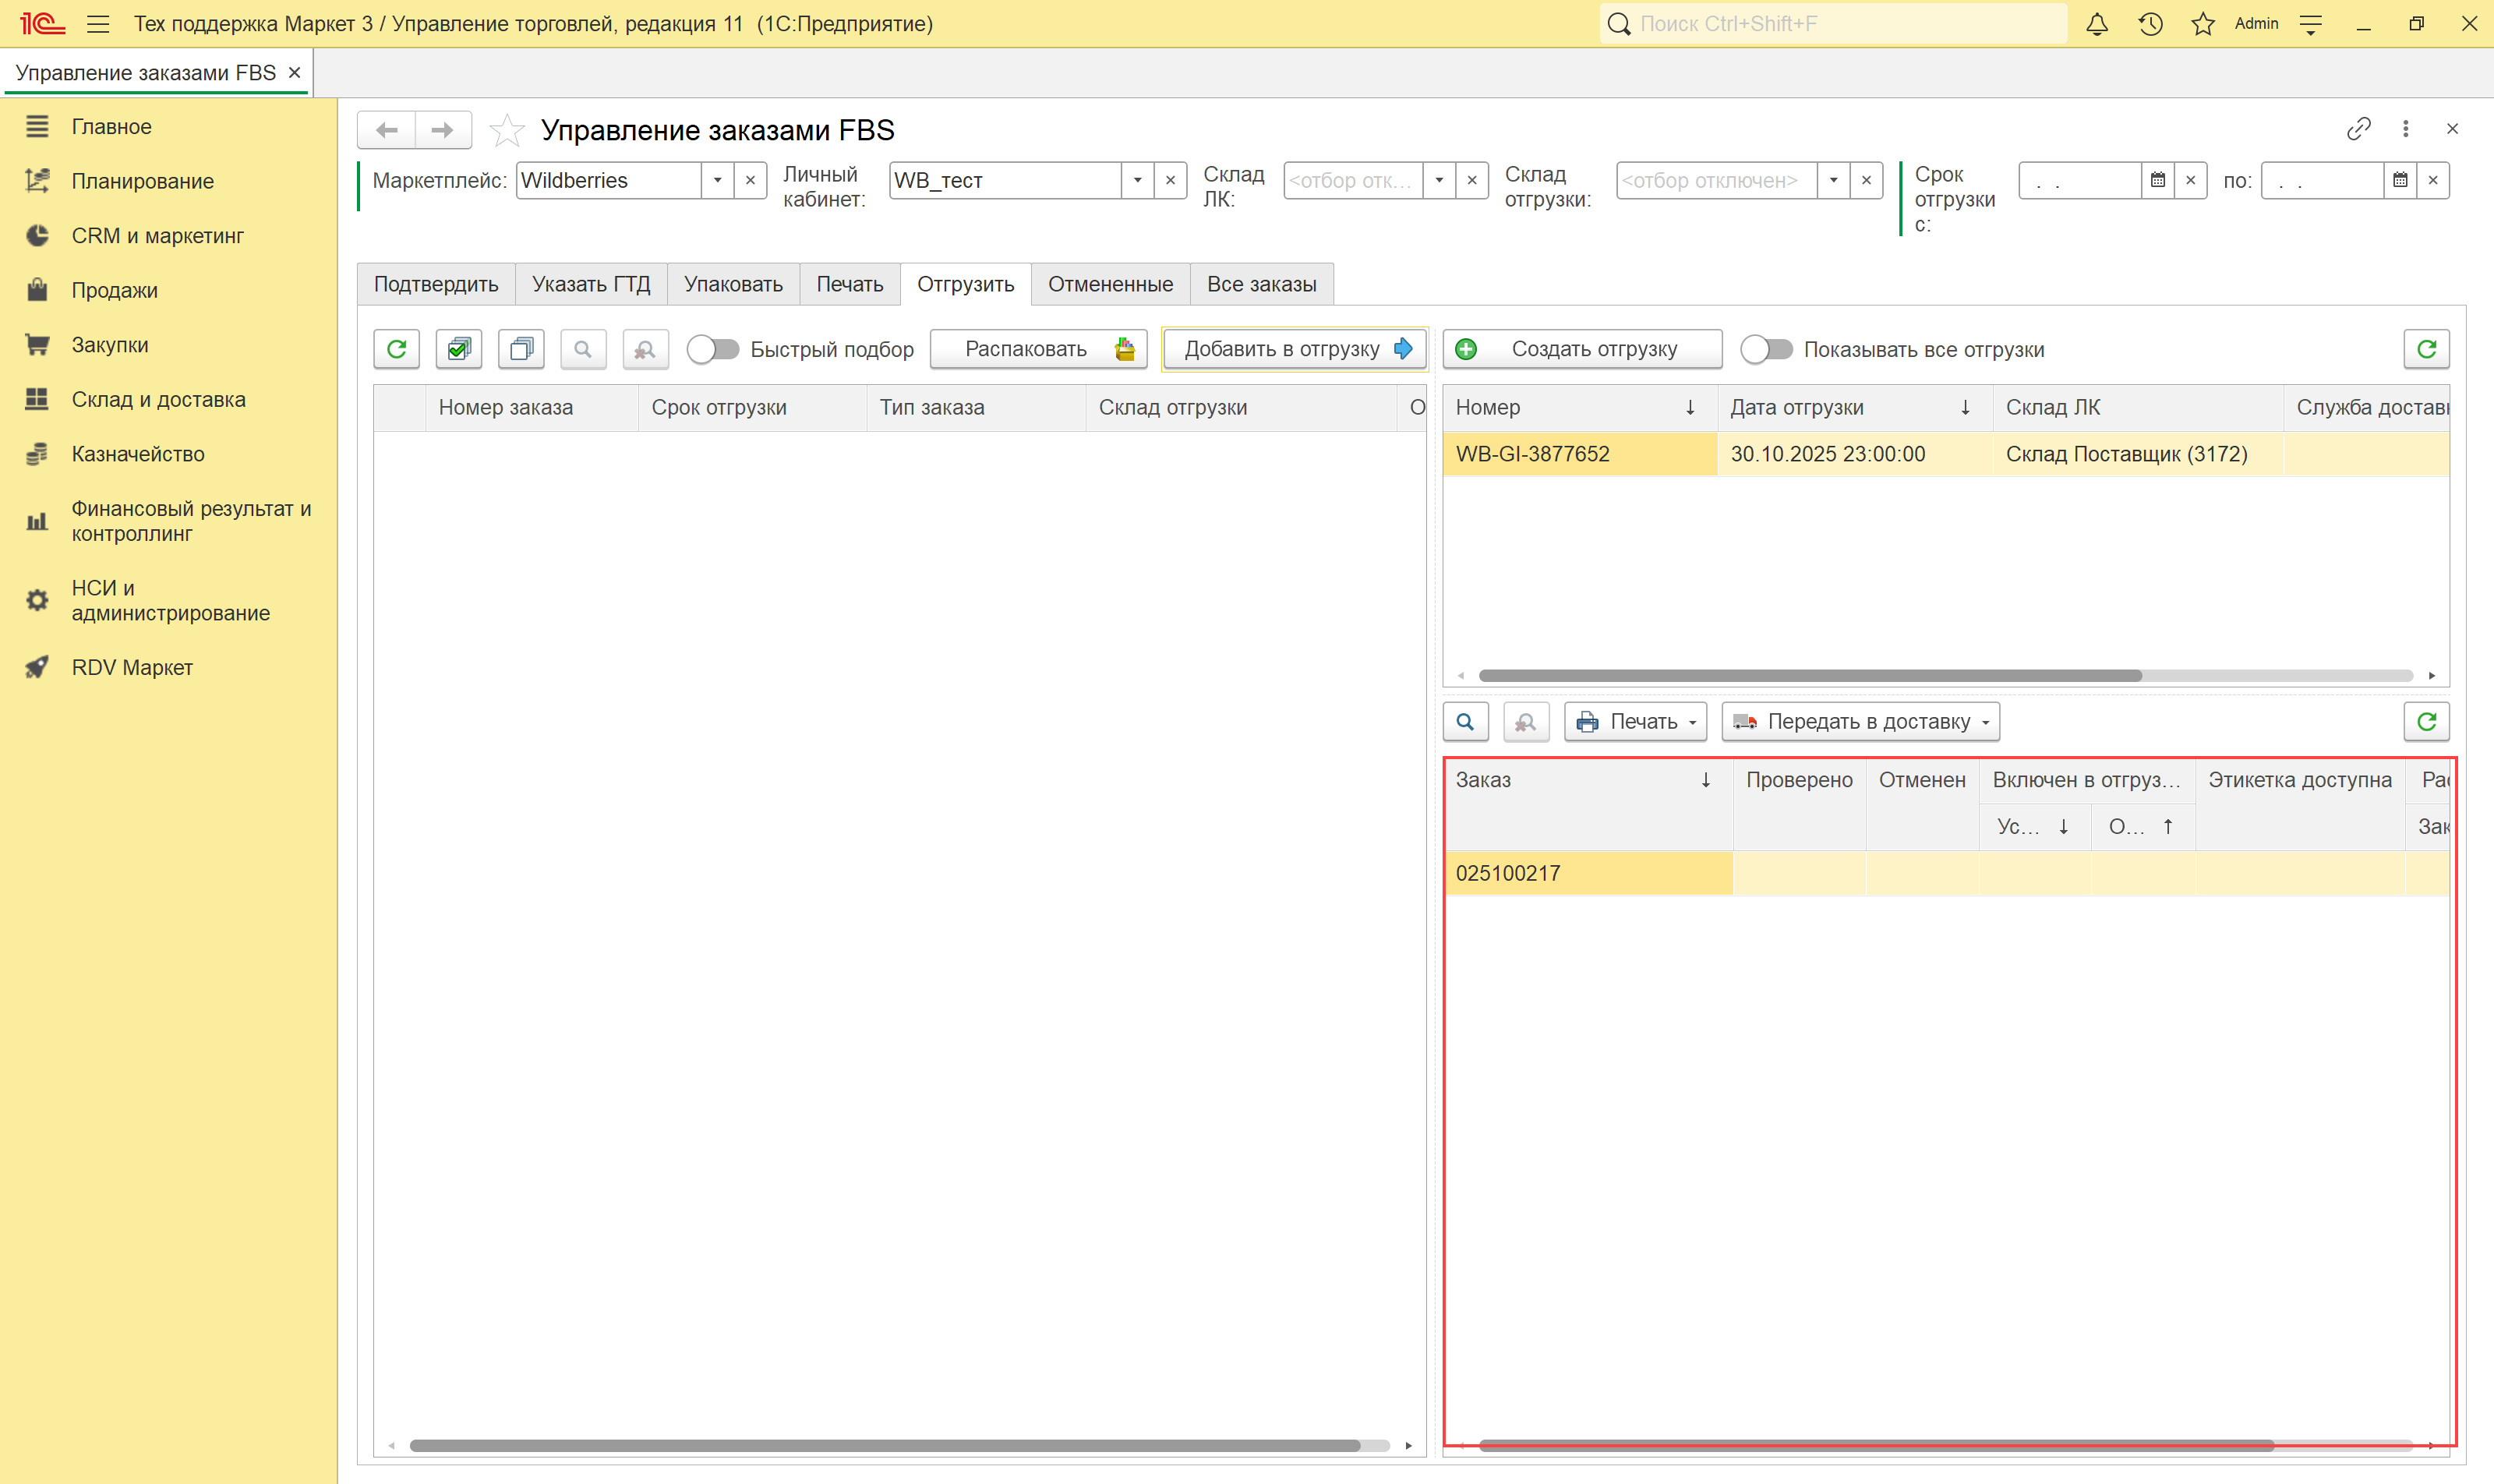Click the Создать отгрузку button

click(x=1582, y=349)
